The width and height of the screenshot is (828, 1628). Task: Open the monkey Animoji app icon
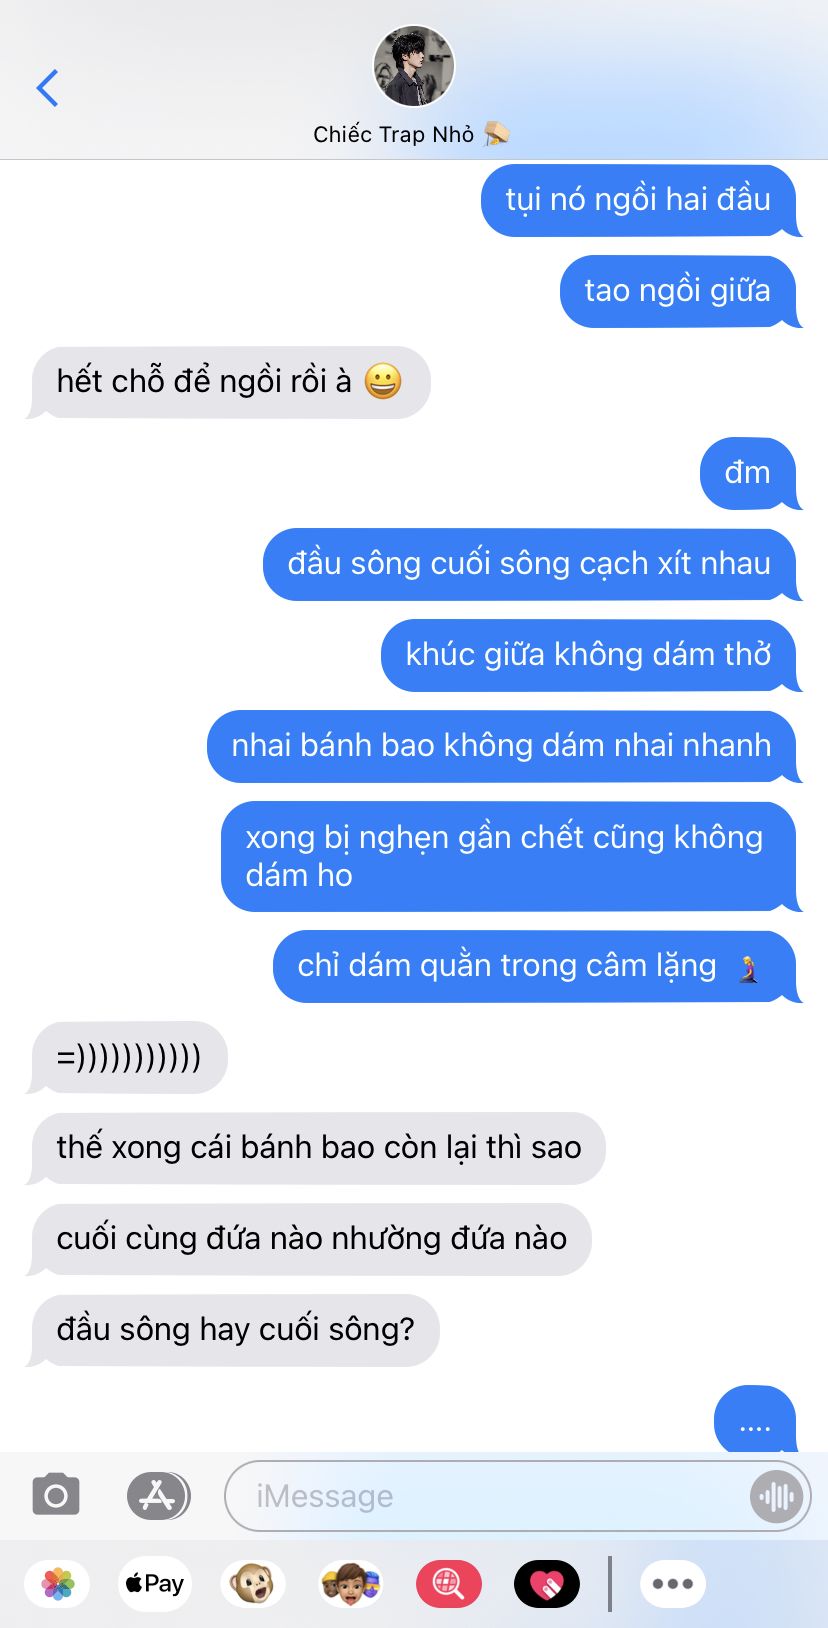point(252,1584)
